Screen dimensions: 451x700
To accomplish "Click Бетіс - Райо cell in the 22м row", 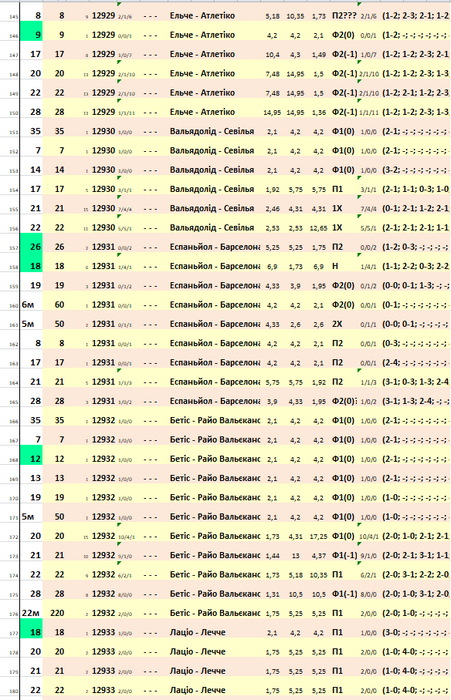I will point(214,613).
